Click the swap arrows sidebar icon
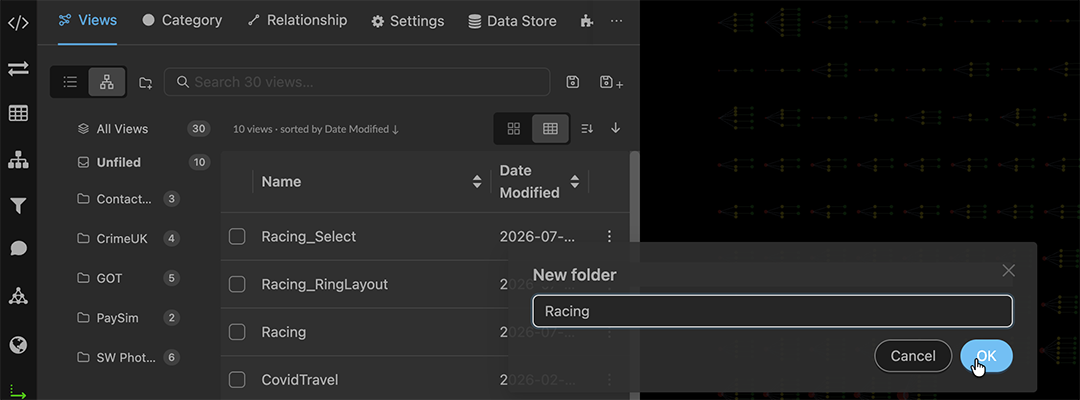The image size is (1080, 400). 18,68
